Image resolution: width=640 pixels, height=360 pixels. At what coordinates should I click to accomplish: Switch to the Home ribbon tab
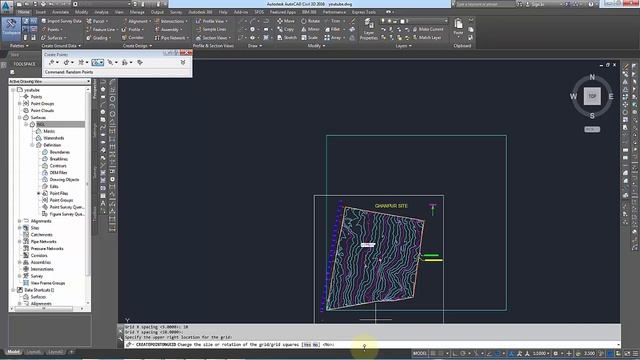pos(23,12)
